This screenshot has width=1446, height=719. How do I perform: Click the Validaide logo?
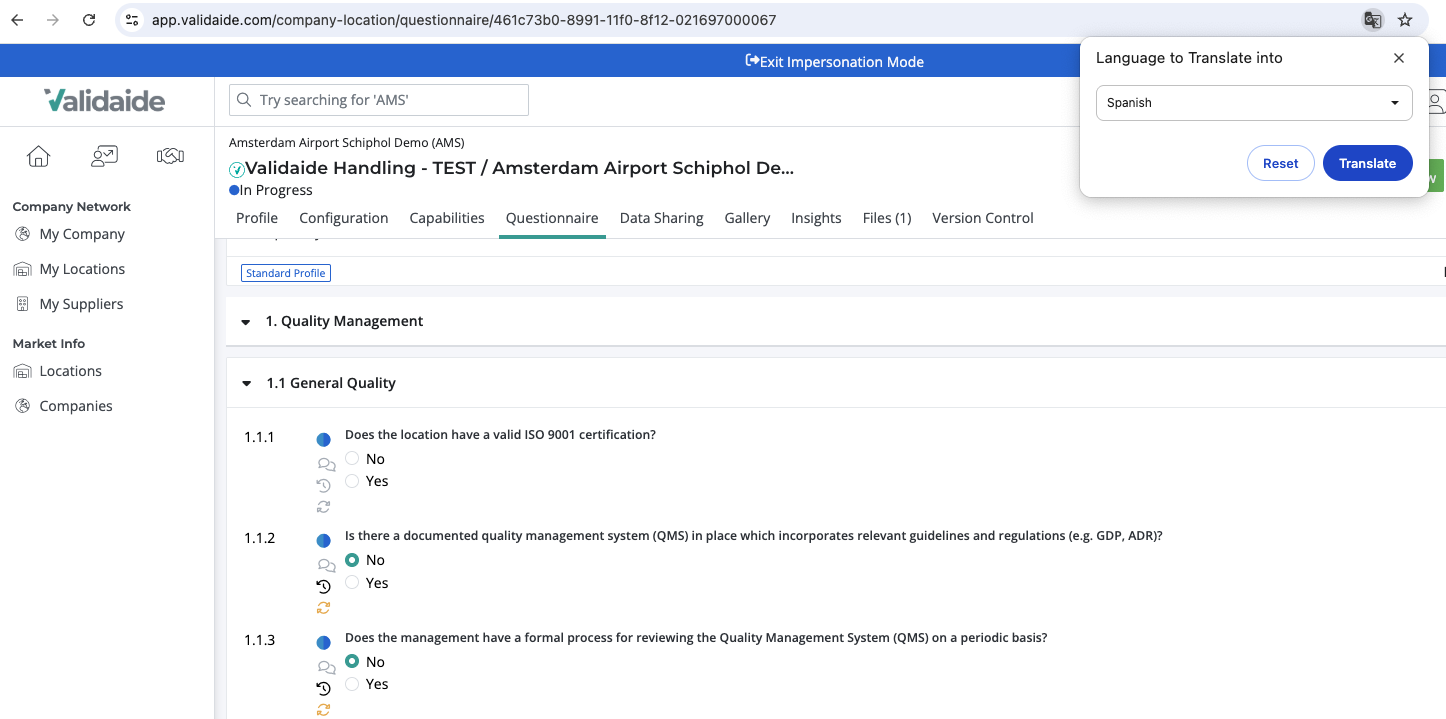(105, 100)
